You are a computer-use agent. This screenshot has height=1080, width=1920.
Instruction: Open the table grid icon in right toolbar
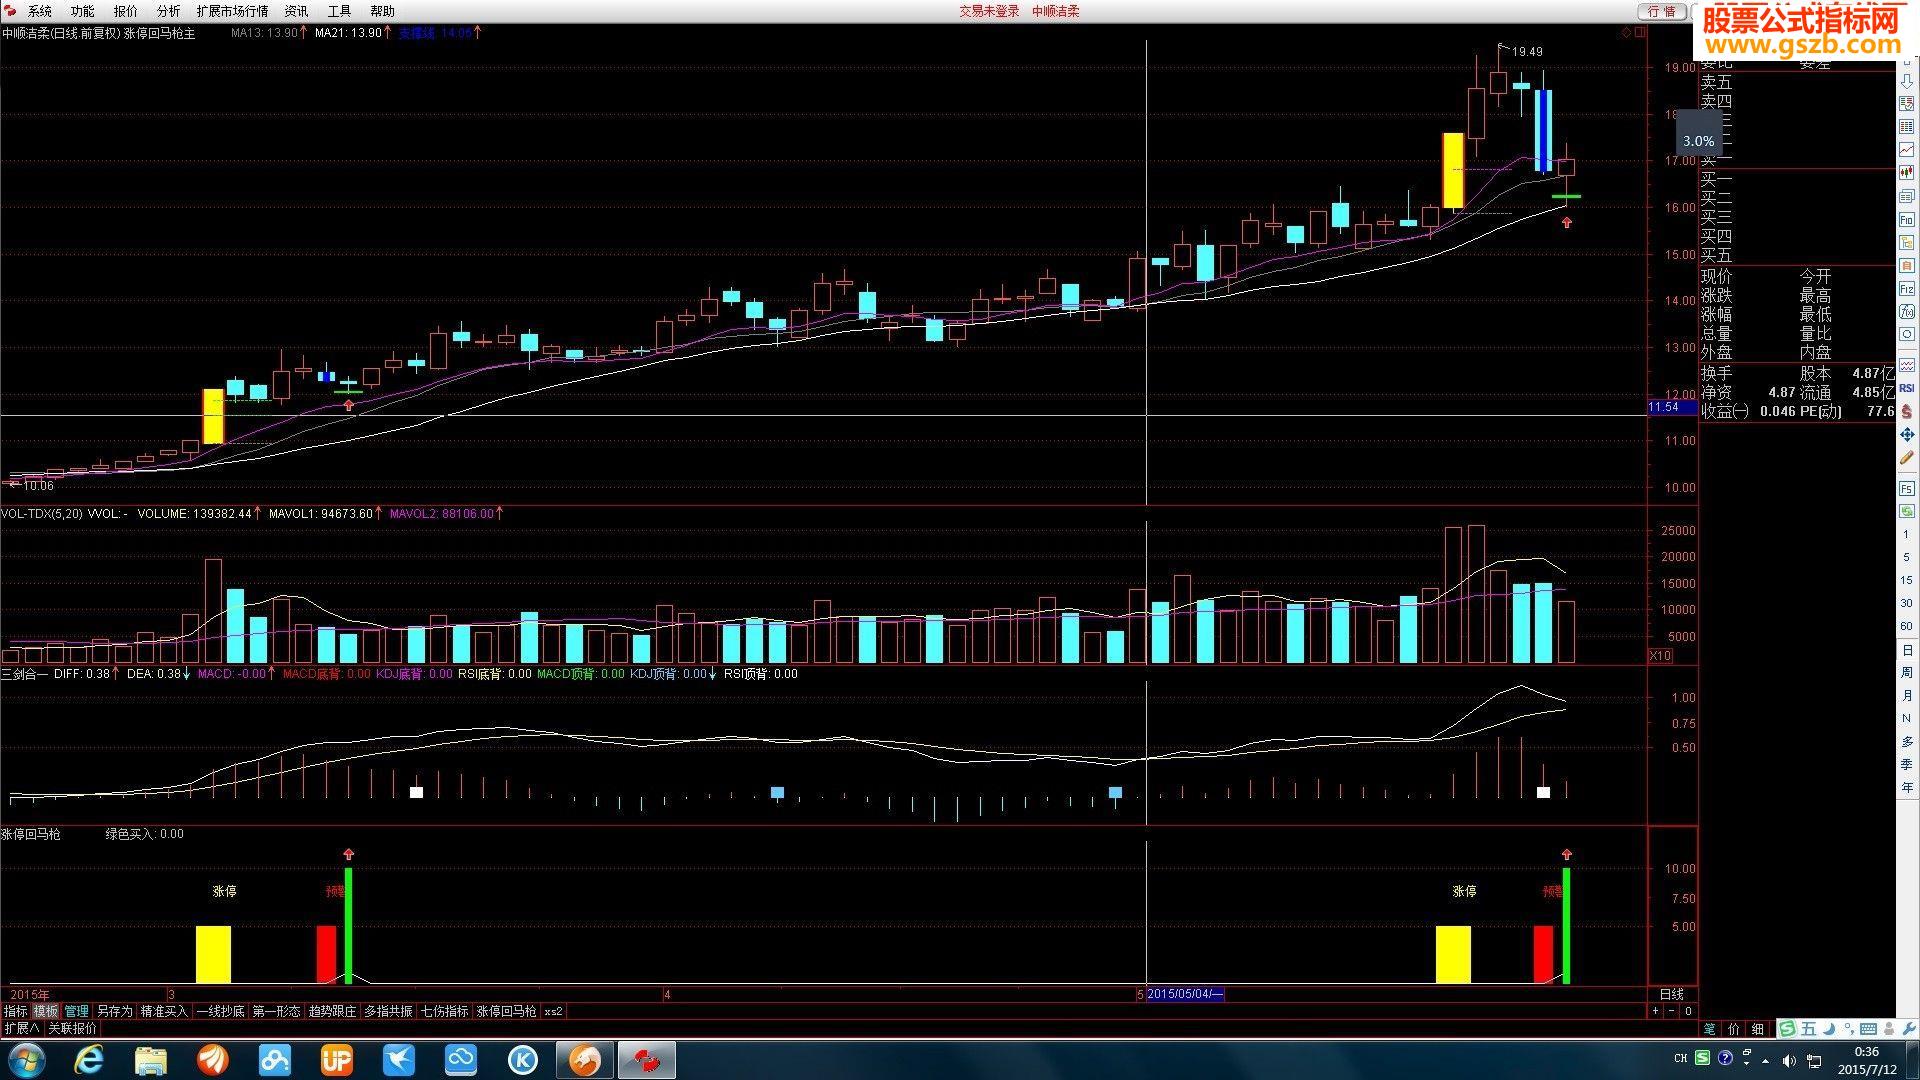tap(1907, 127)
